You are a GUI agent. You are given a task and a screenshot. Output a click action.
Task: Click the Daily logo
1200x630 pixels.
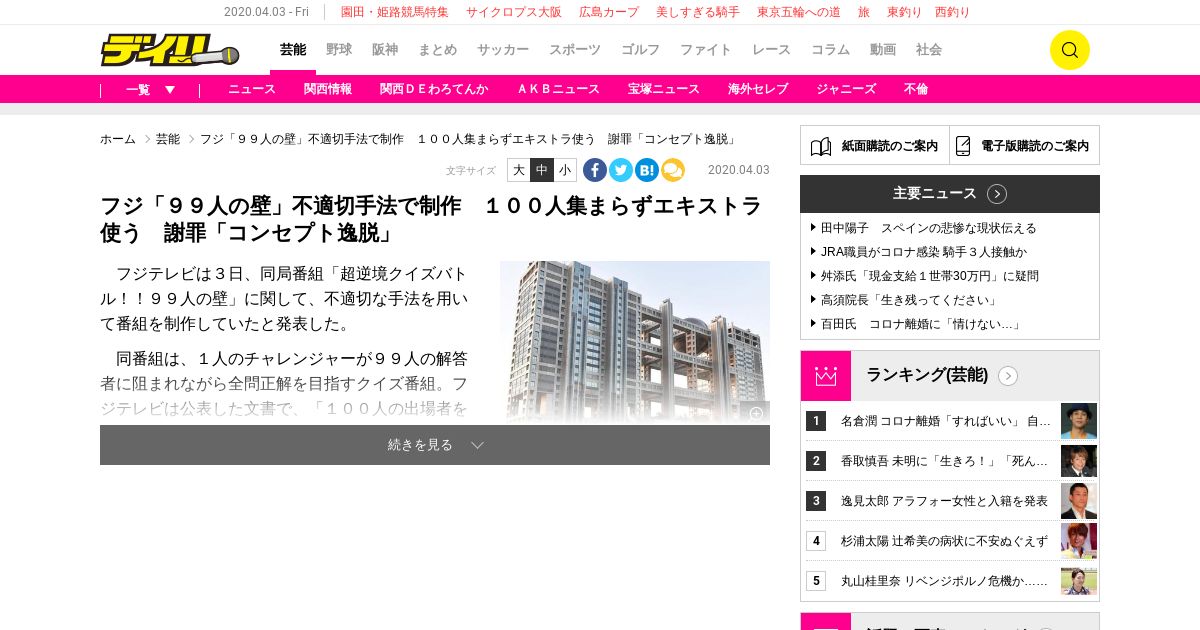pyautogui.click(x=169, y=50)
